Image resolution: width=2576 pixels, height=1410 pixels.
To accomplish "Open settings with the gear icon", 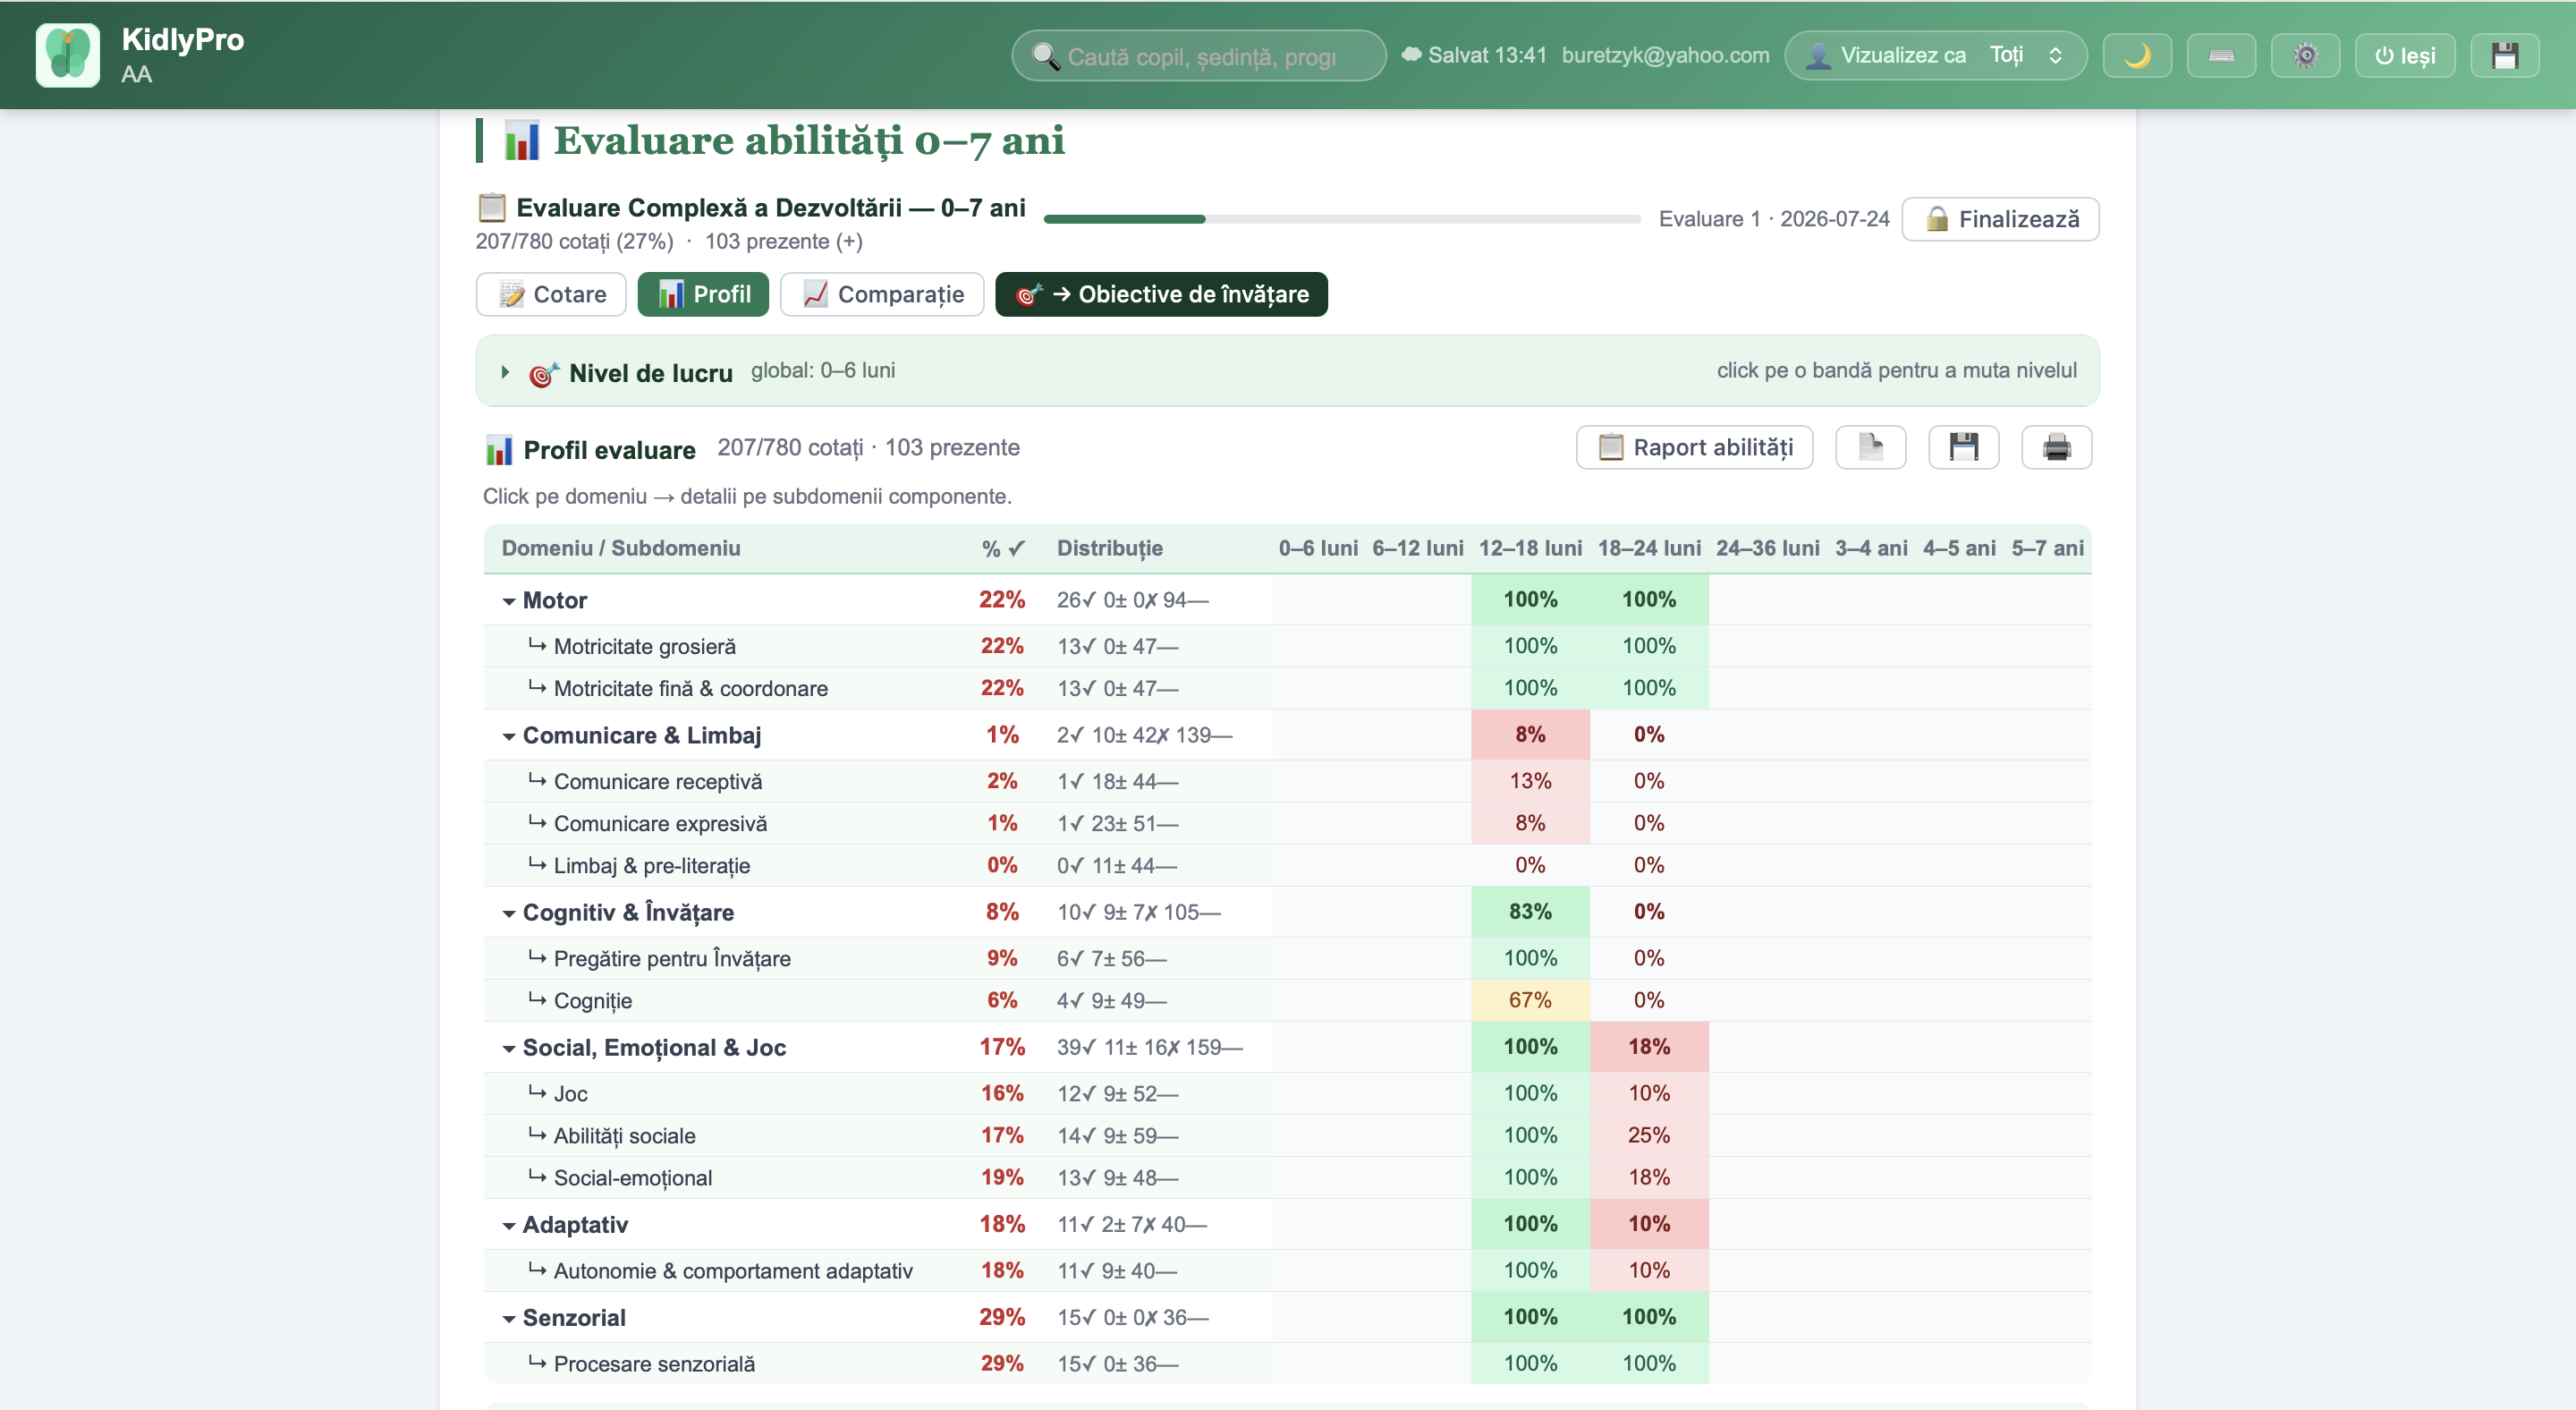I will coord(2305,55).
